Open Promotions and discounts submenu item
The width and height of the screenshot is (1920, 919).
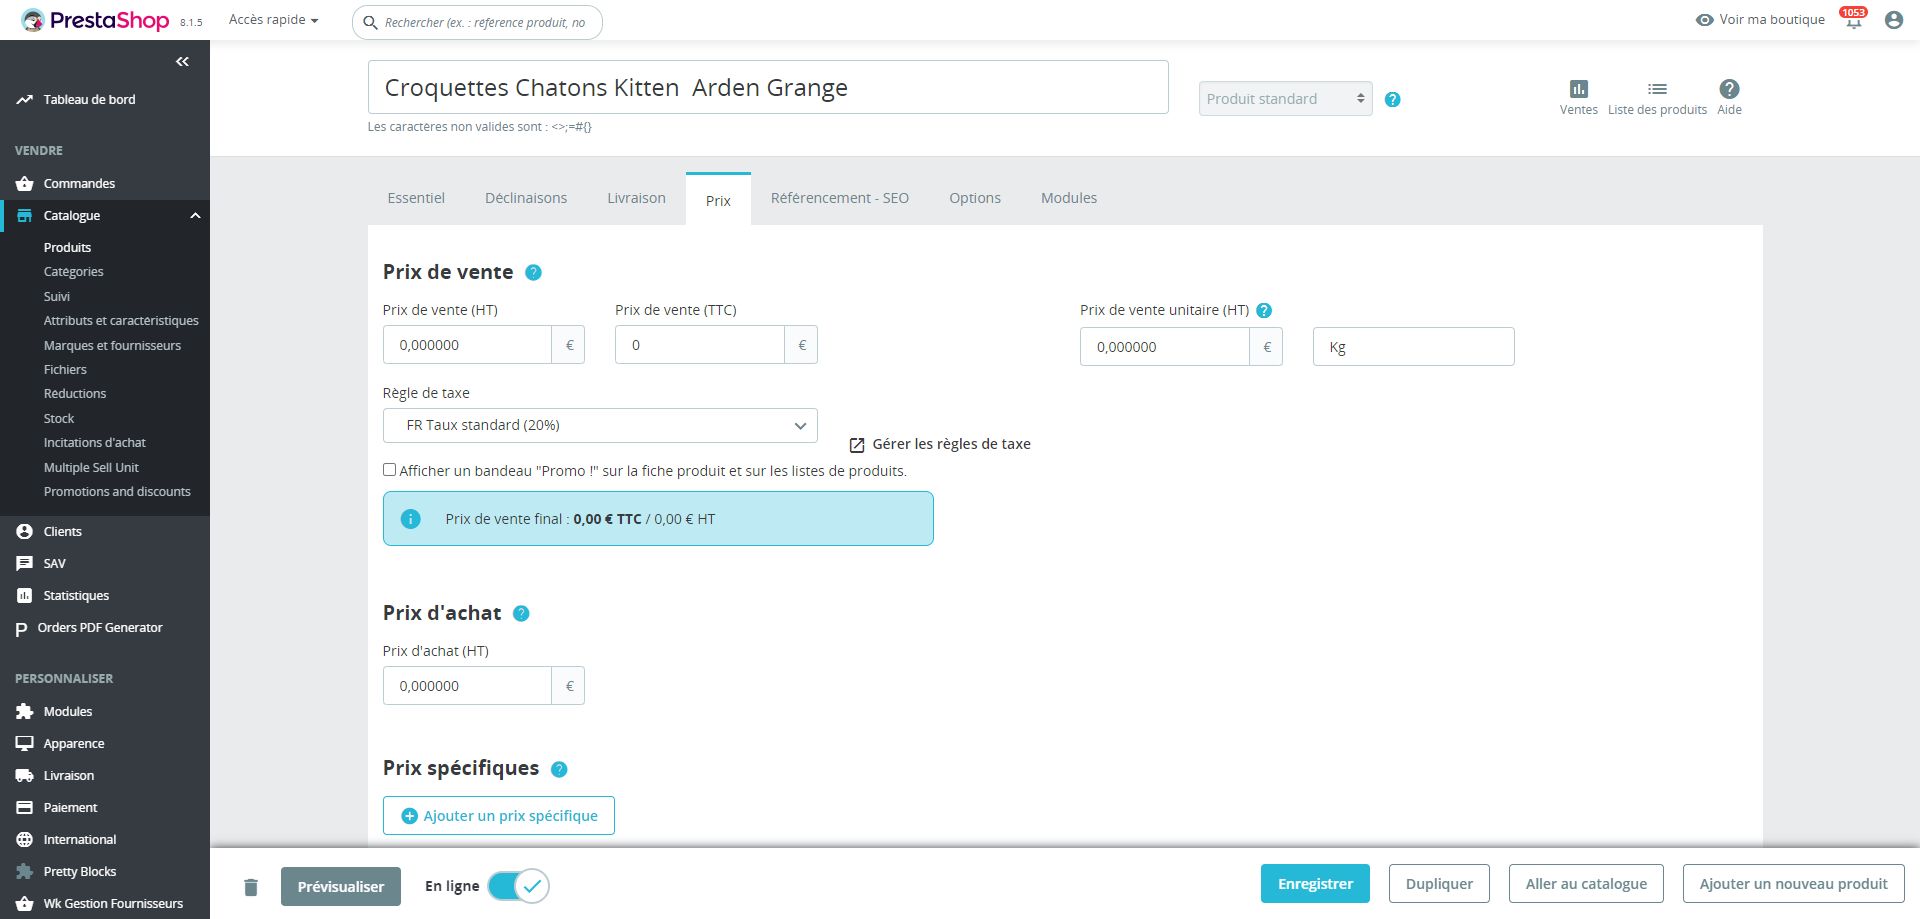[117, 492]
